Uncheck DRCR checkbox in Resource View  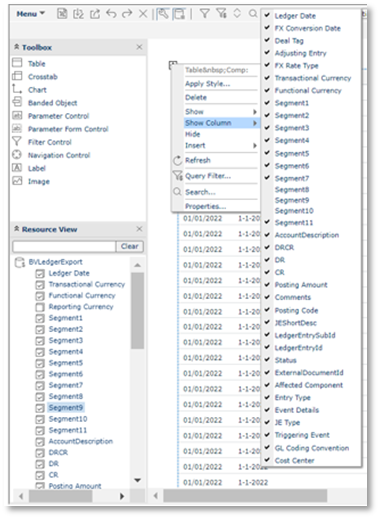[40, 453]
